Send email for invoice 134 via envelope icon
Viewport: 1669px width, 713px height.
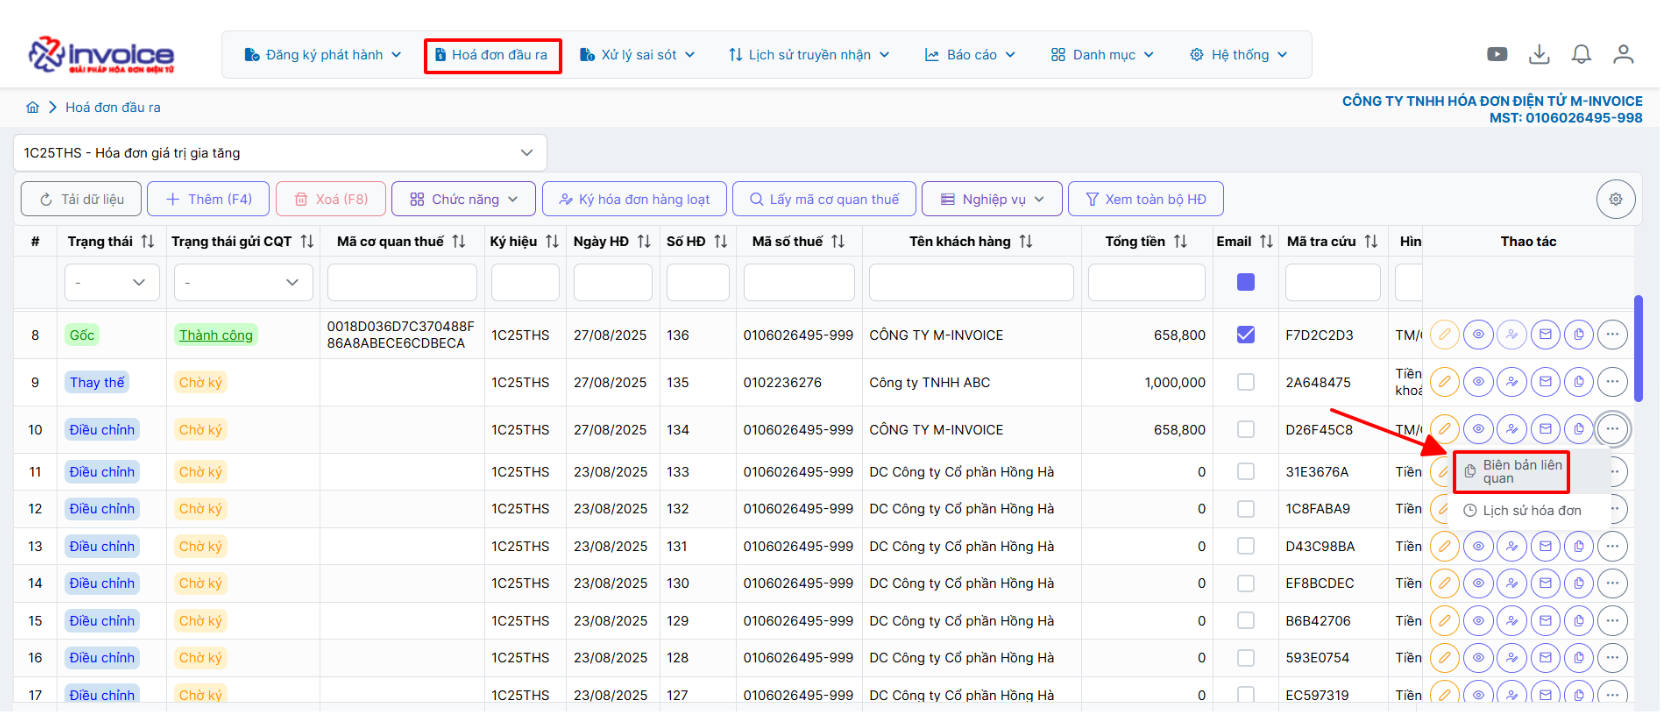pos(1545,429)
